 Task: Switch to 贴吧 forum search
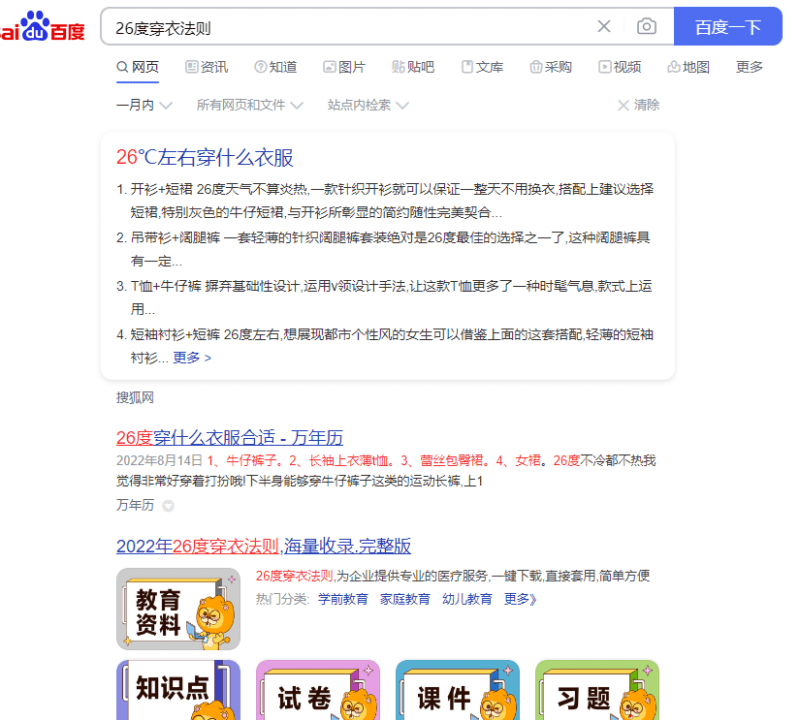point(414,67)
